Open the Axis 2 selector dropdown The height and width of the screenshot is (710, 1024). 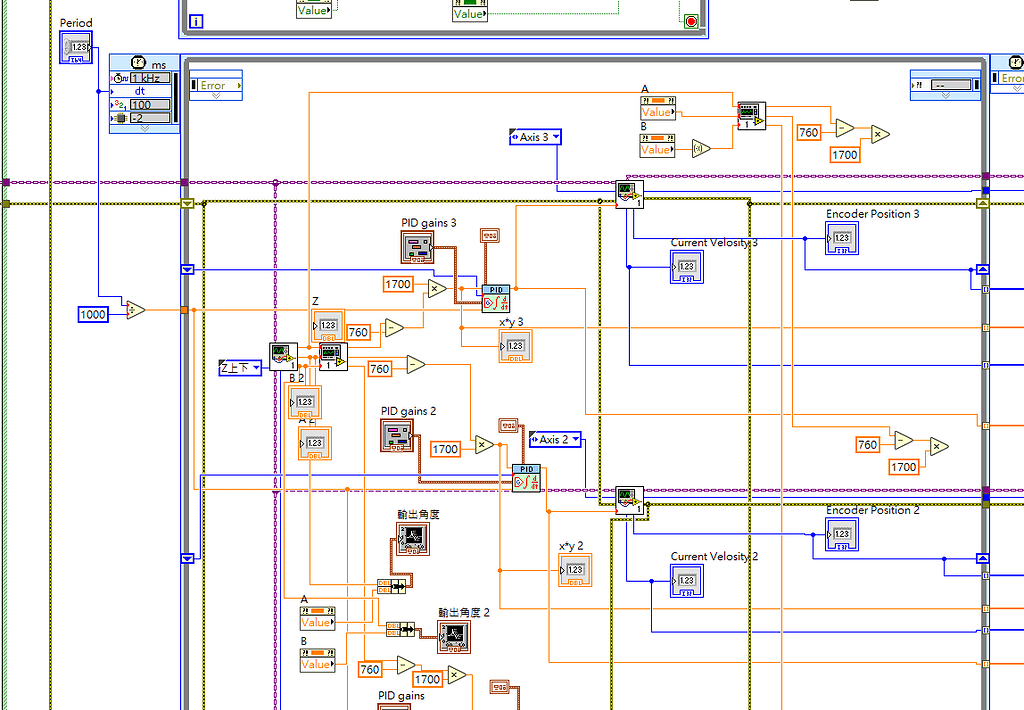tap(556, 438)
